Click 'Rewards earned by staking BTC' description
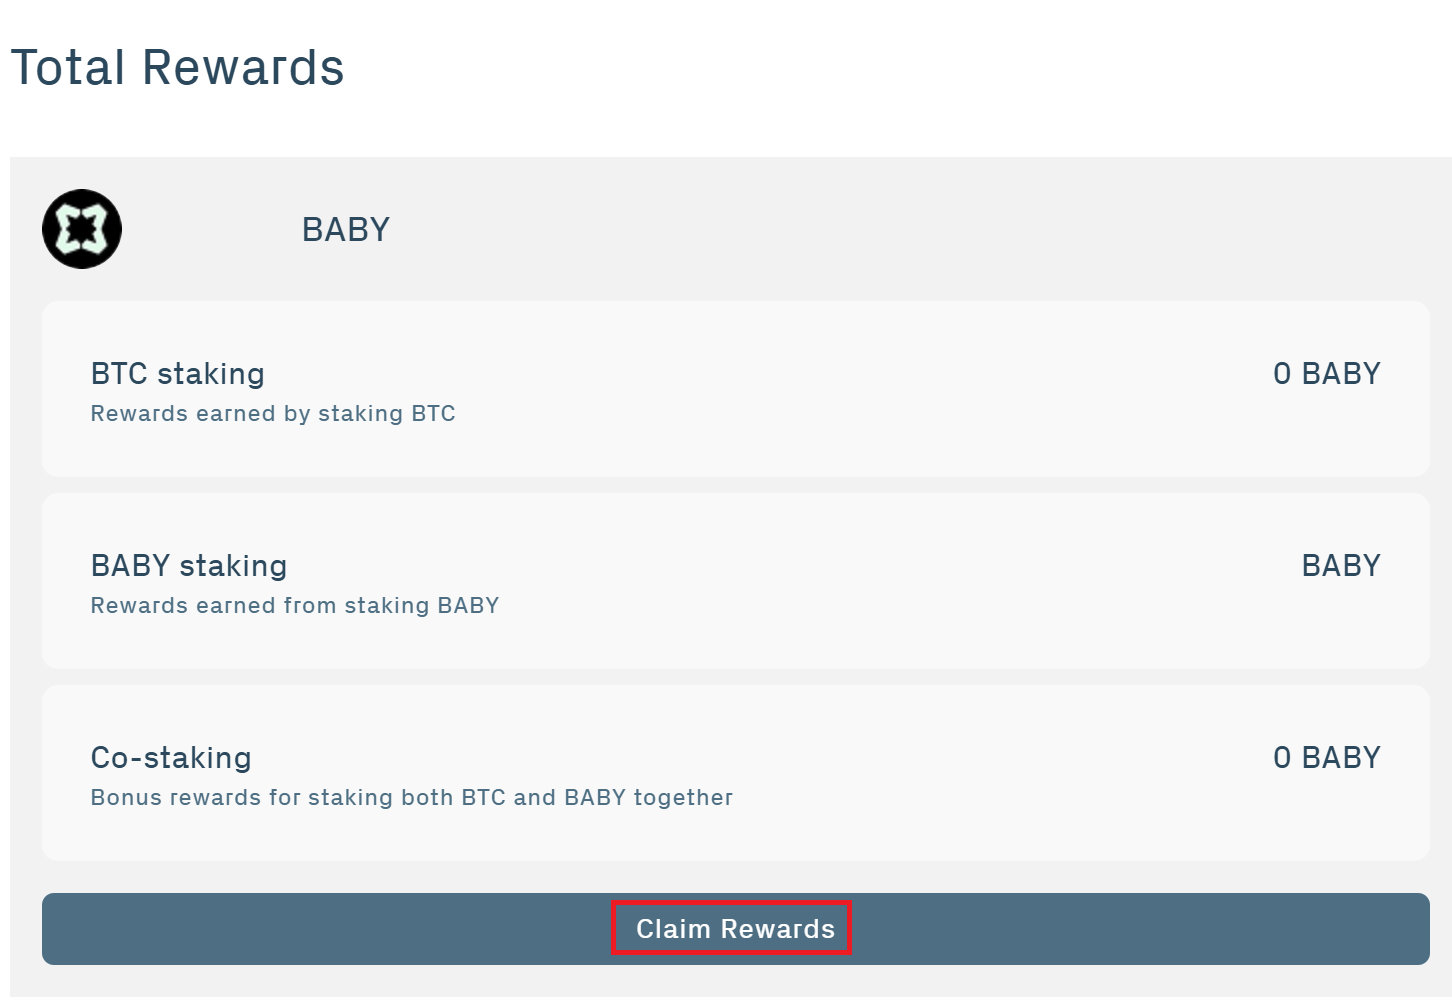This screenshot has width=1452, height=1002. coord(273,413)
